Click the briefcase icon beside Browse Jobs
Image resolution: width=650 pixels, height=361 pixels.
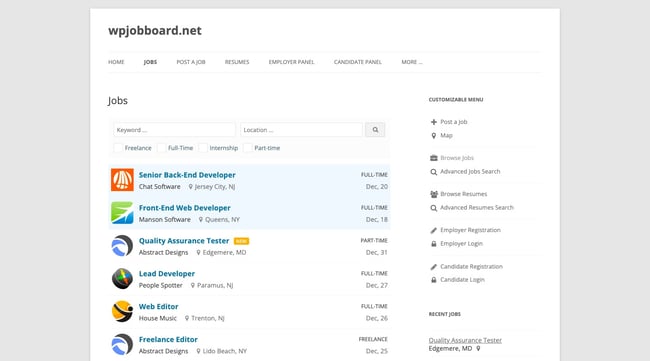pos(434,158)
